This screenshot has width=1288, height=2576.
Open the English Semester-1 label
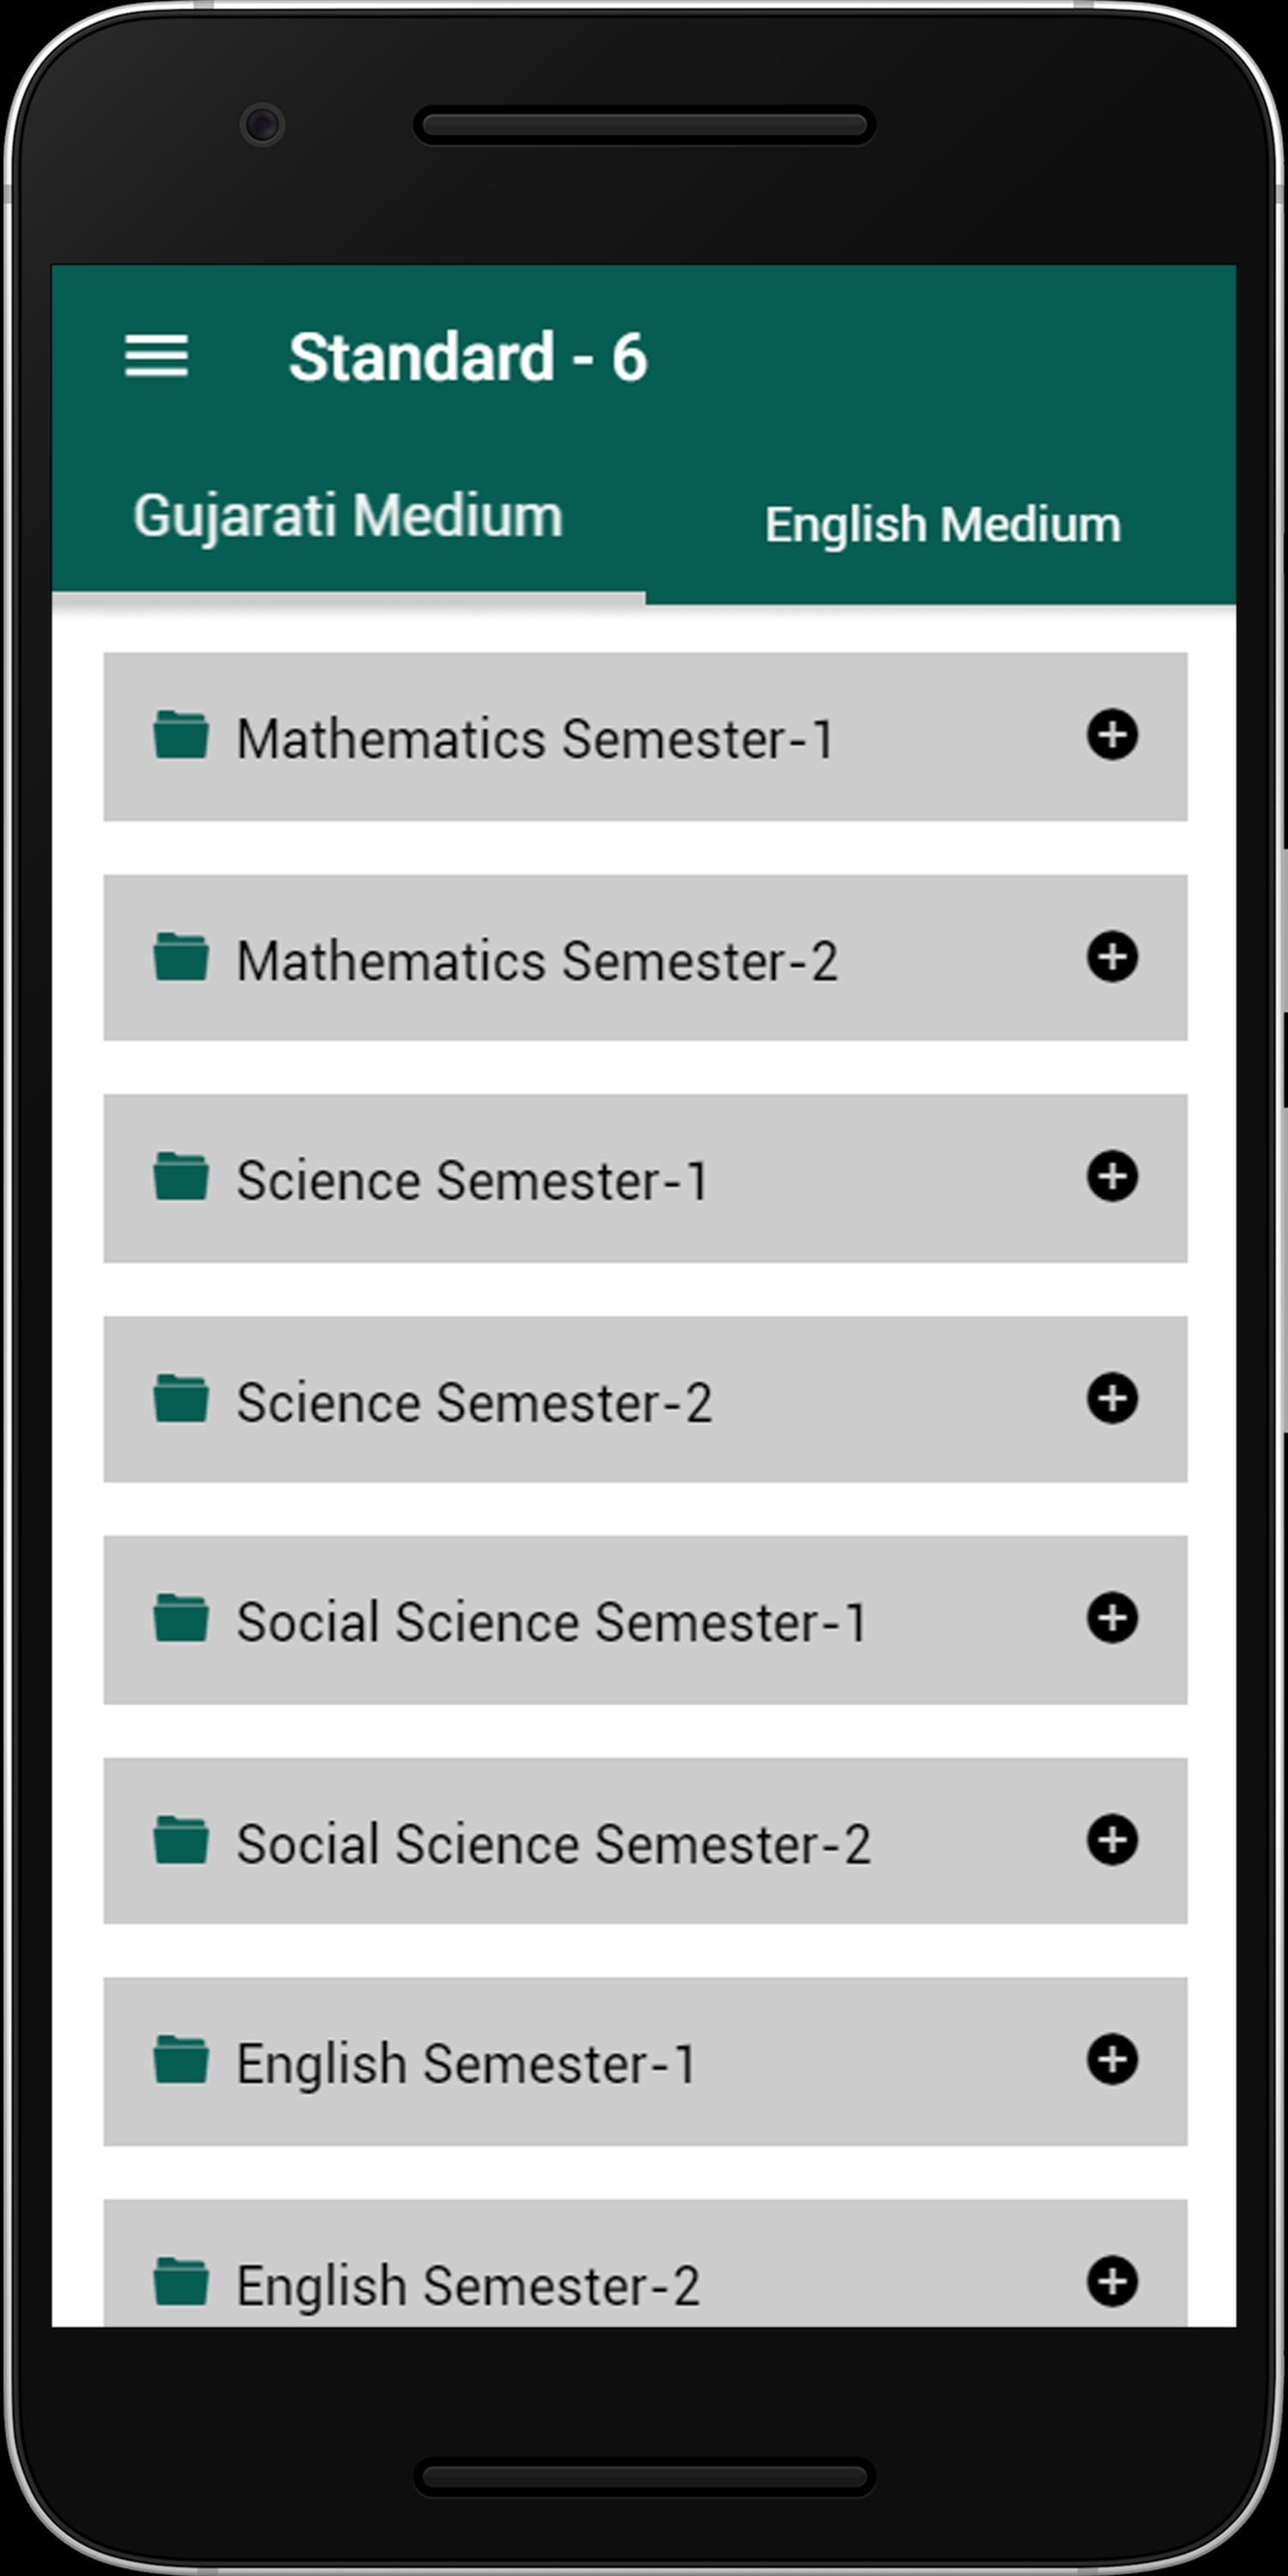click(466, 2065)
